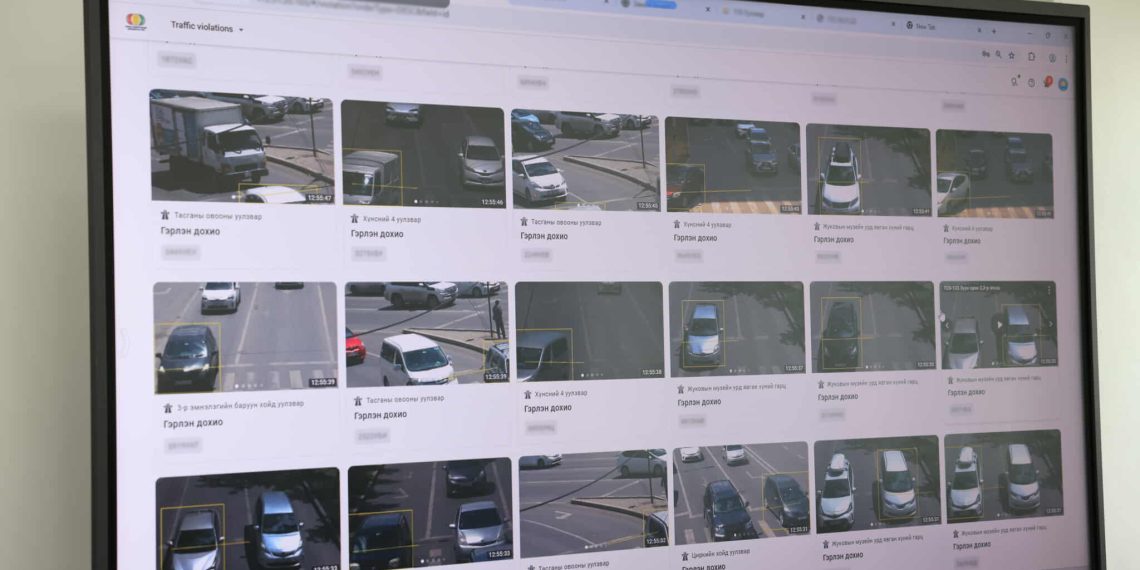Click the road icon beside 'Тасганы овооны уулзвар'
Screen dimensions: 1140x570
coord(165,215)
